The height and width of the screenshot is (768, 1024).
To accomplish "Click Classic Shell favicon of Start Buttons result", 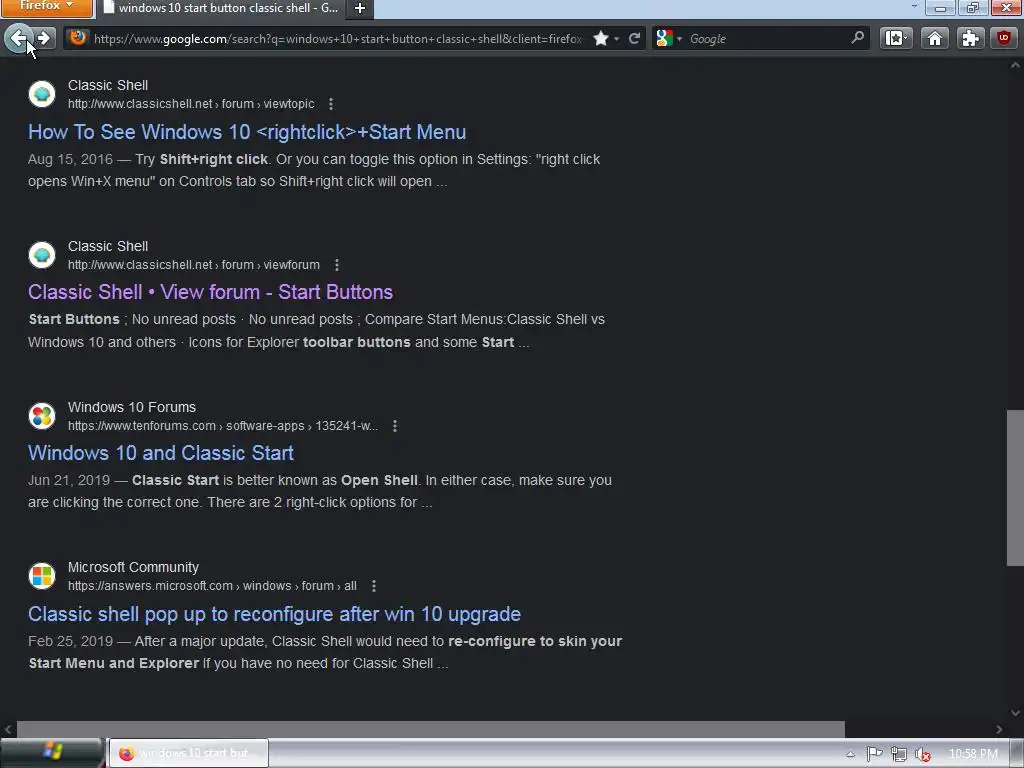I will (42, 255).
